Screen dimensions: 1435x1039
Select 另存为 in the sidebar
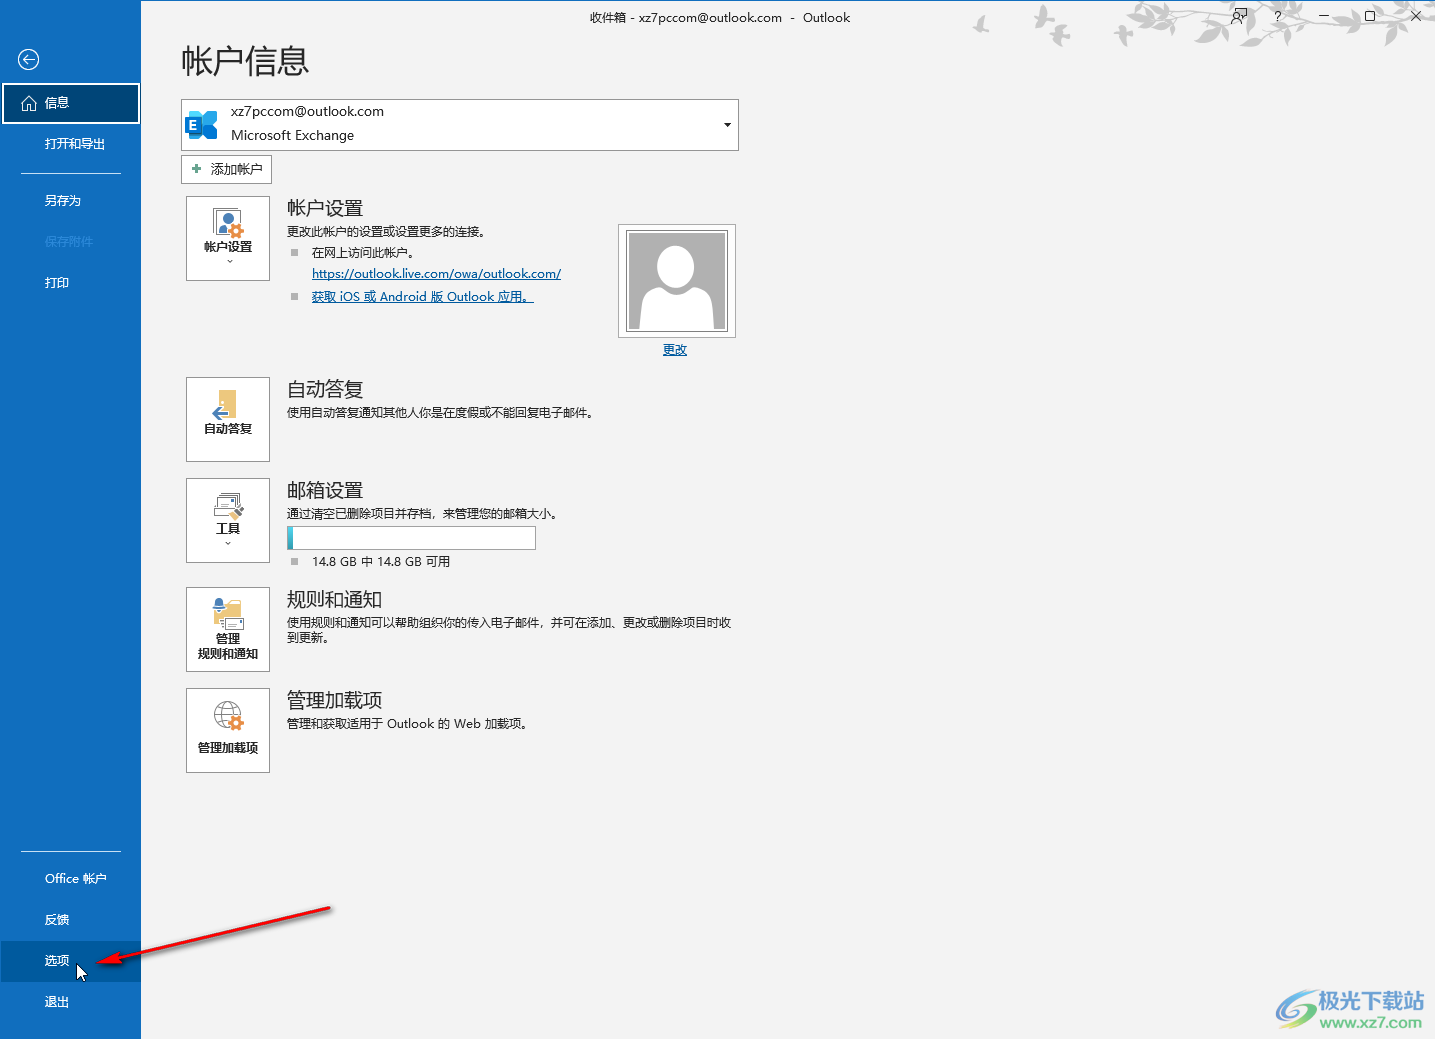pyautogui.click(x=70, y=201)
